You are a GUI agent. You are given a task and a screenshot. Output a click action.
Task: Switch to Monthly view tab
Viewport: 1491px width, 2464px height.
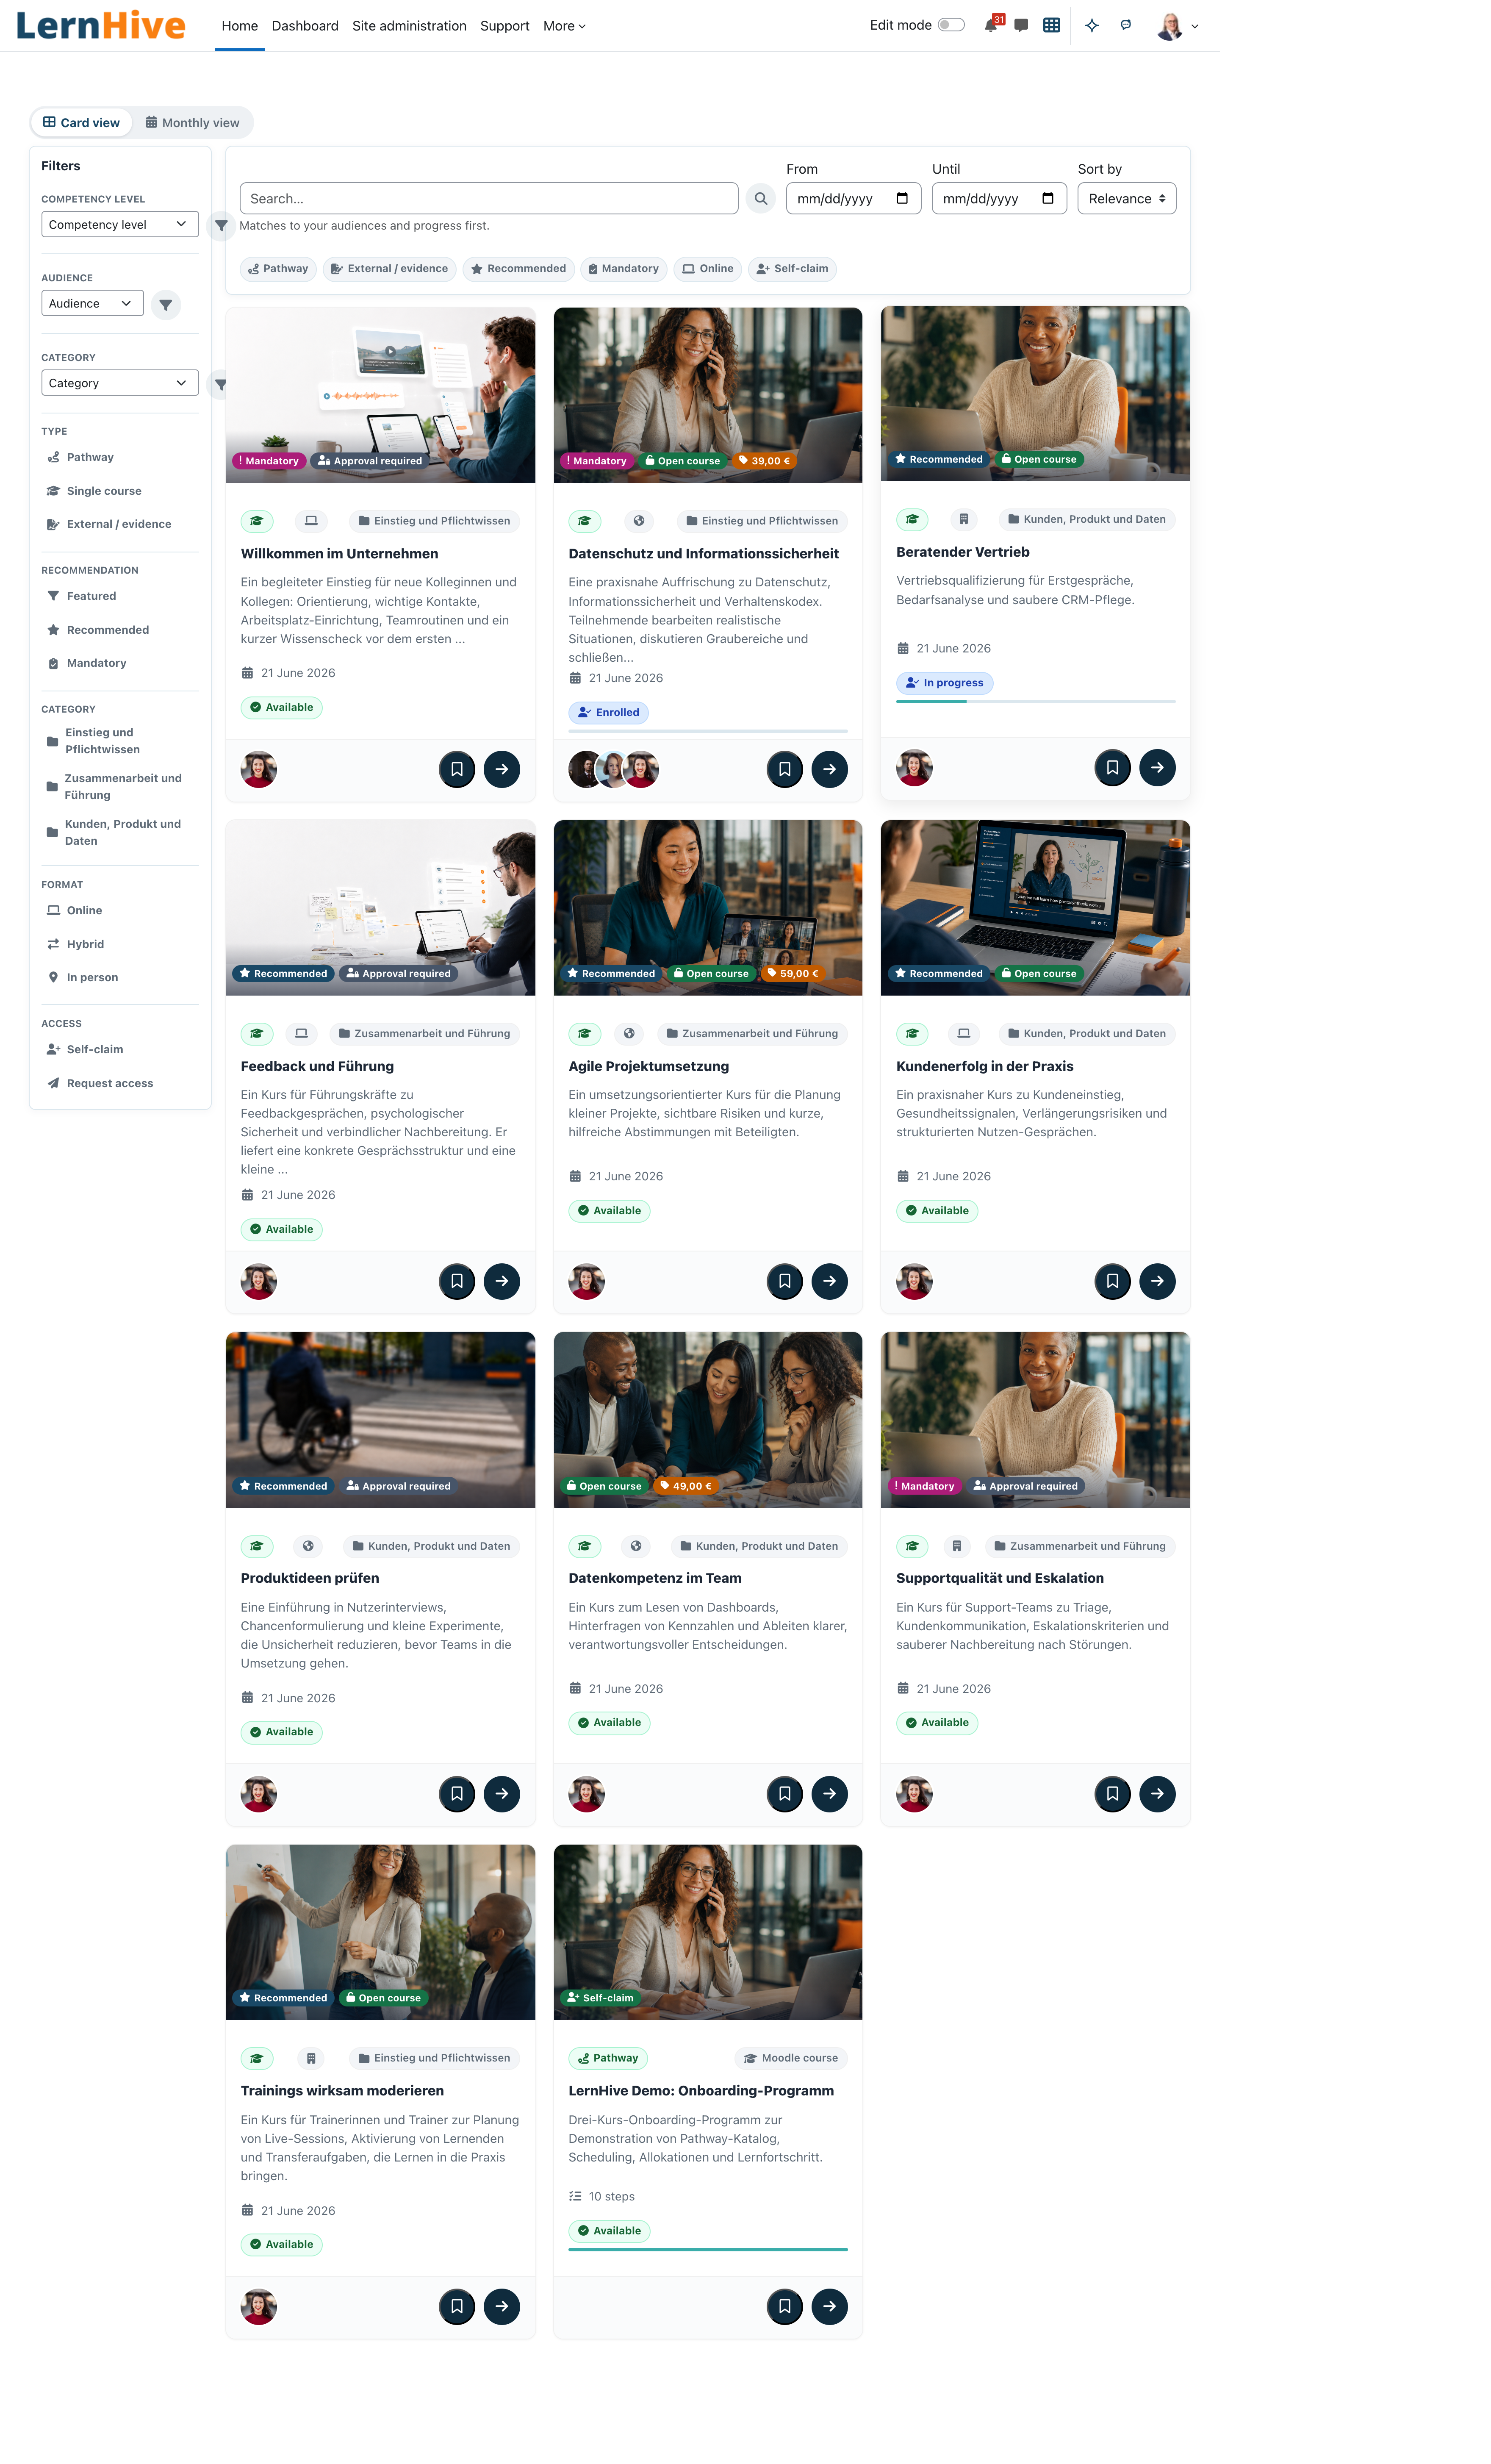click(x=193, y=123)
